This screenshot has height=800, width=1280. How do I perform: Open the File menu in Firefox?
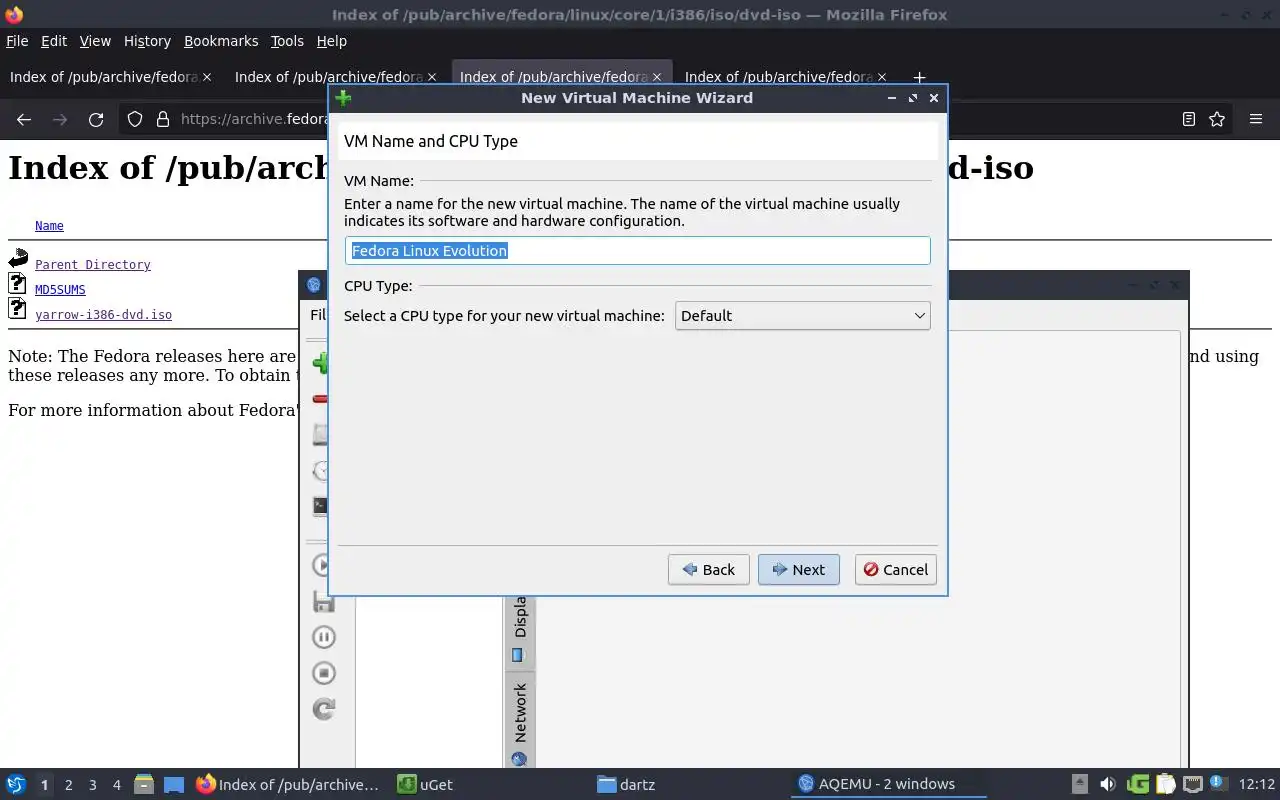(17, 41)
